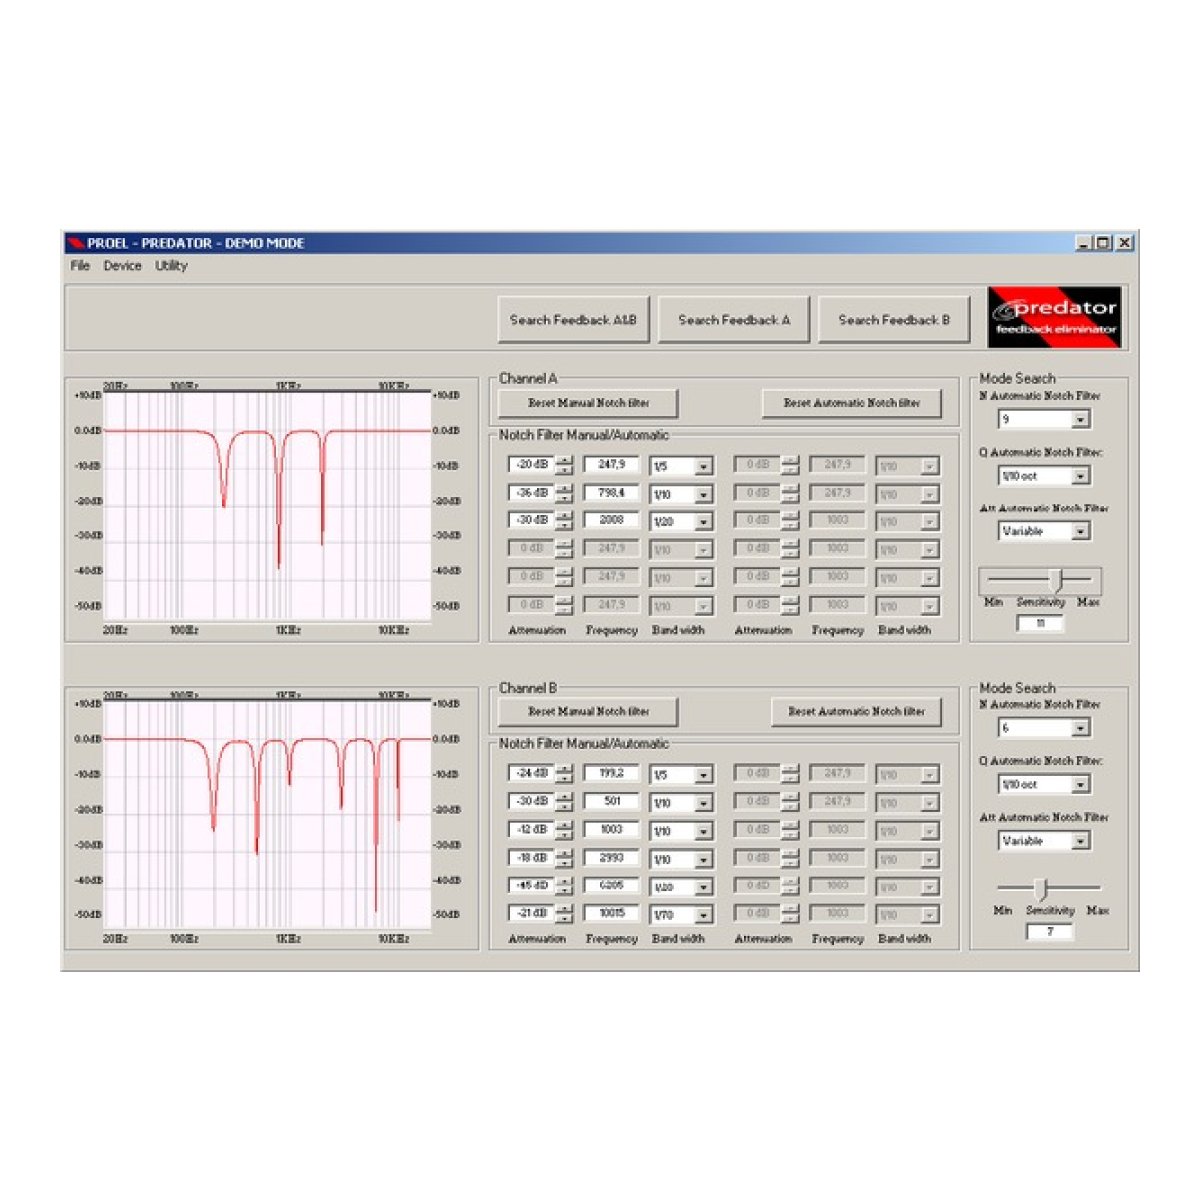Click Channel A Sensitivity slider handle
The image size is (1200, 1200).
[x=1055, y=579]
